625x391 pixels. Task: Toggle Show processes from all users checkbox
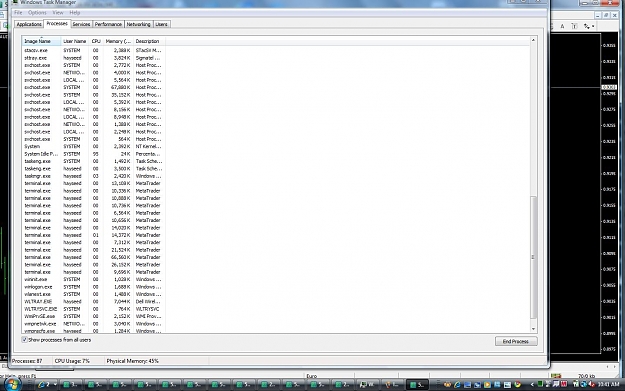(x=25, y=340)
